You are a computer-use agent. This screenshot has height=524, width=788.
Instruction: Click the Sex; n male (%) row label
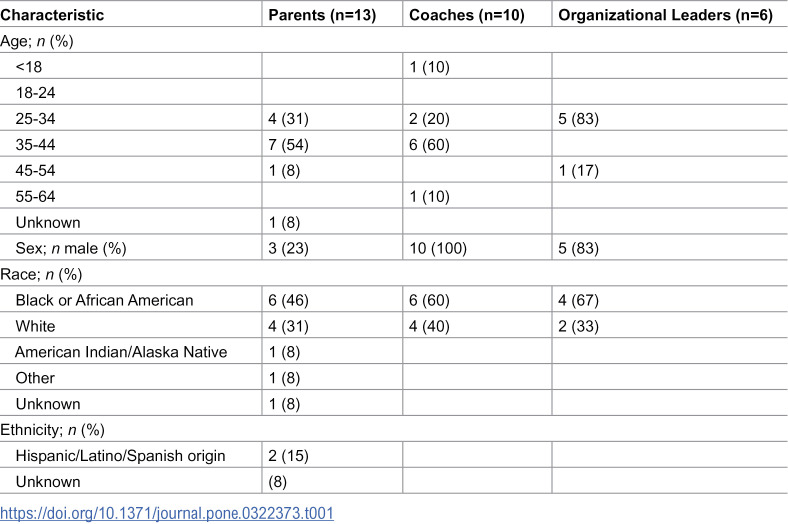71,248
